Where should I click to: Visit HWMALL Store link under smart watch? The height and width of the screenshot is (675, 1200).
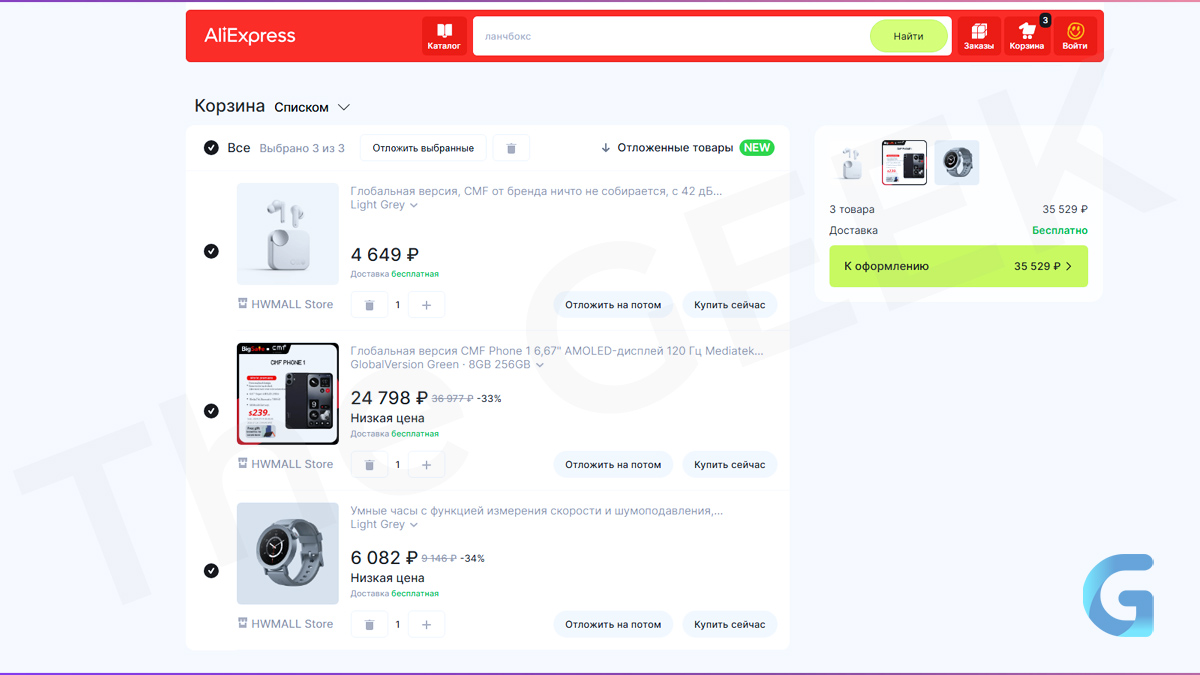[x=292, y=624]
